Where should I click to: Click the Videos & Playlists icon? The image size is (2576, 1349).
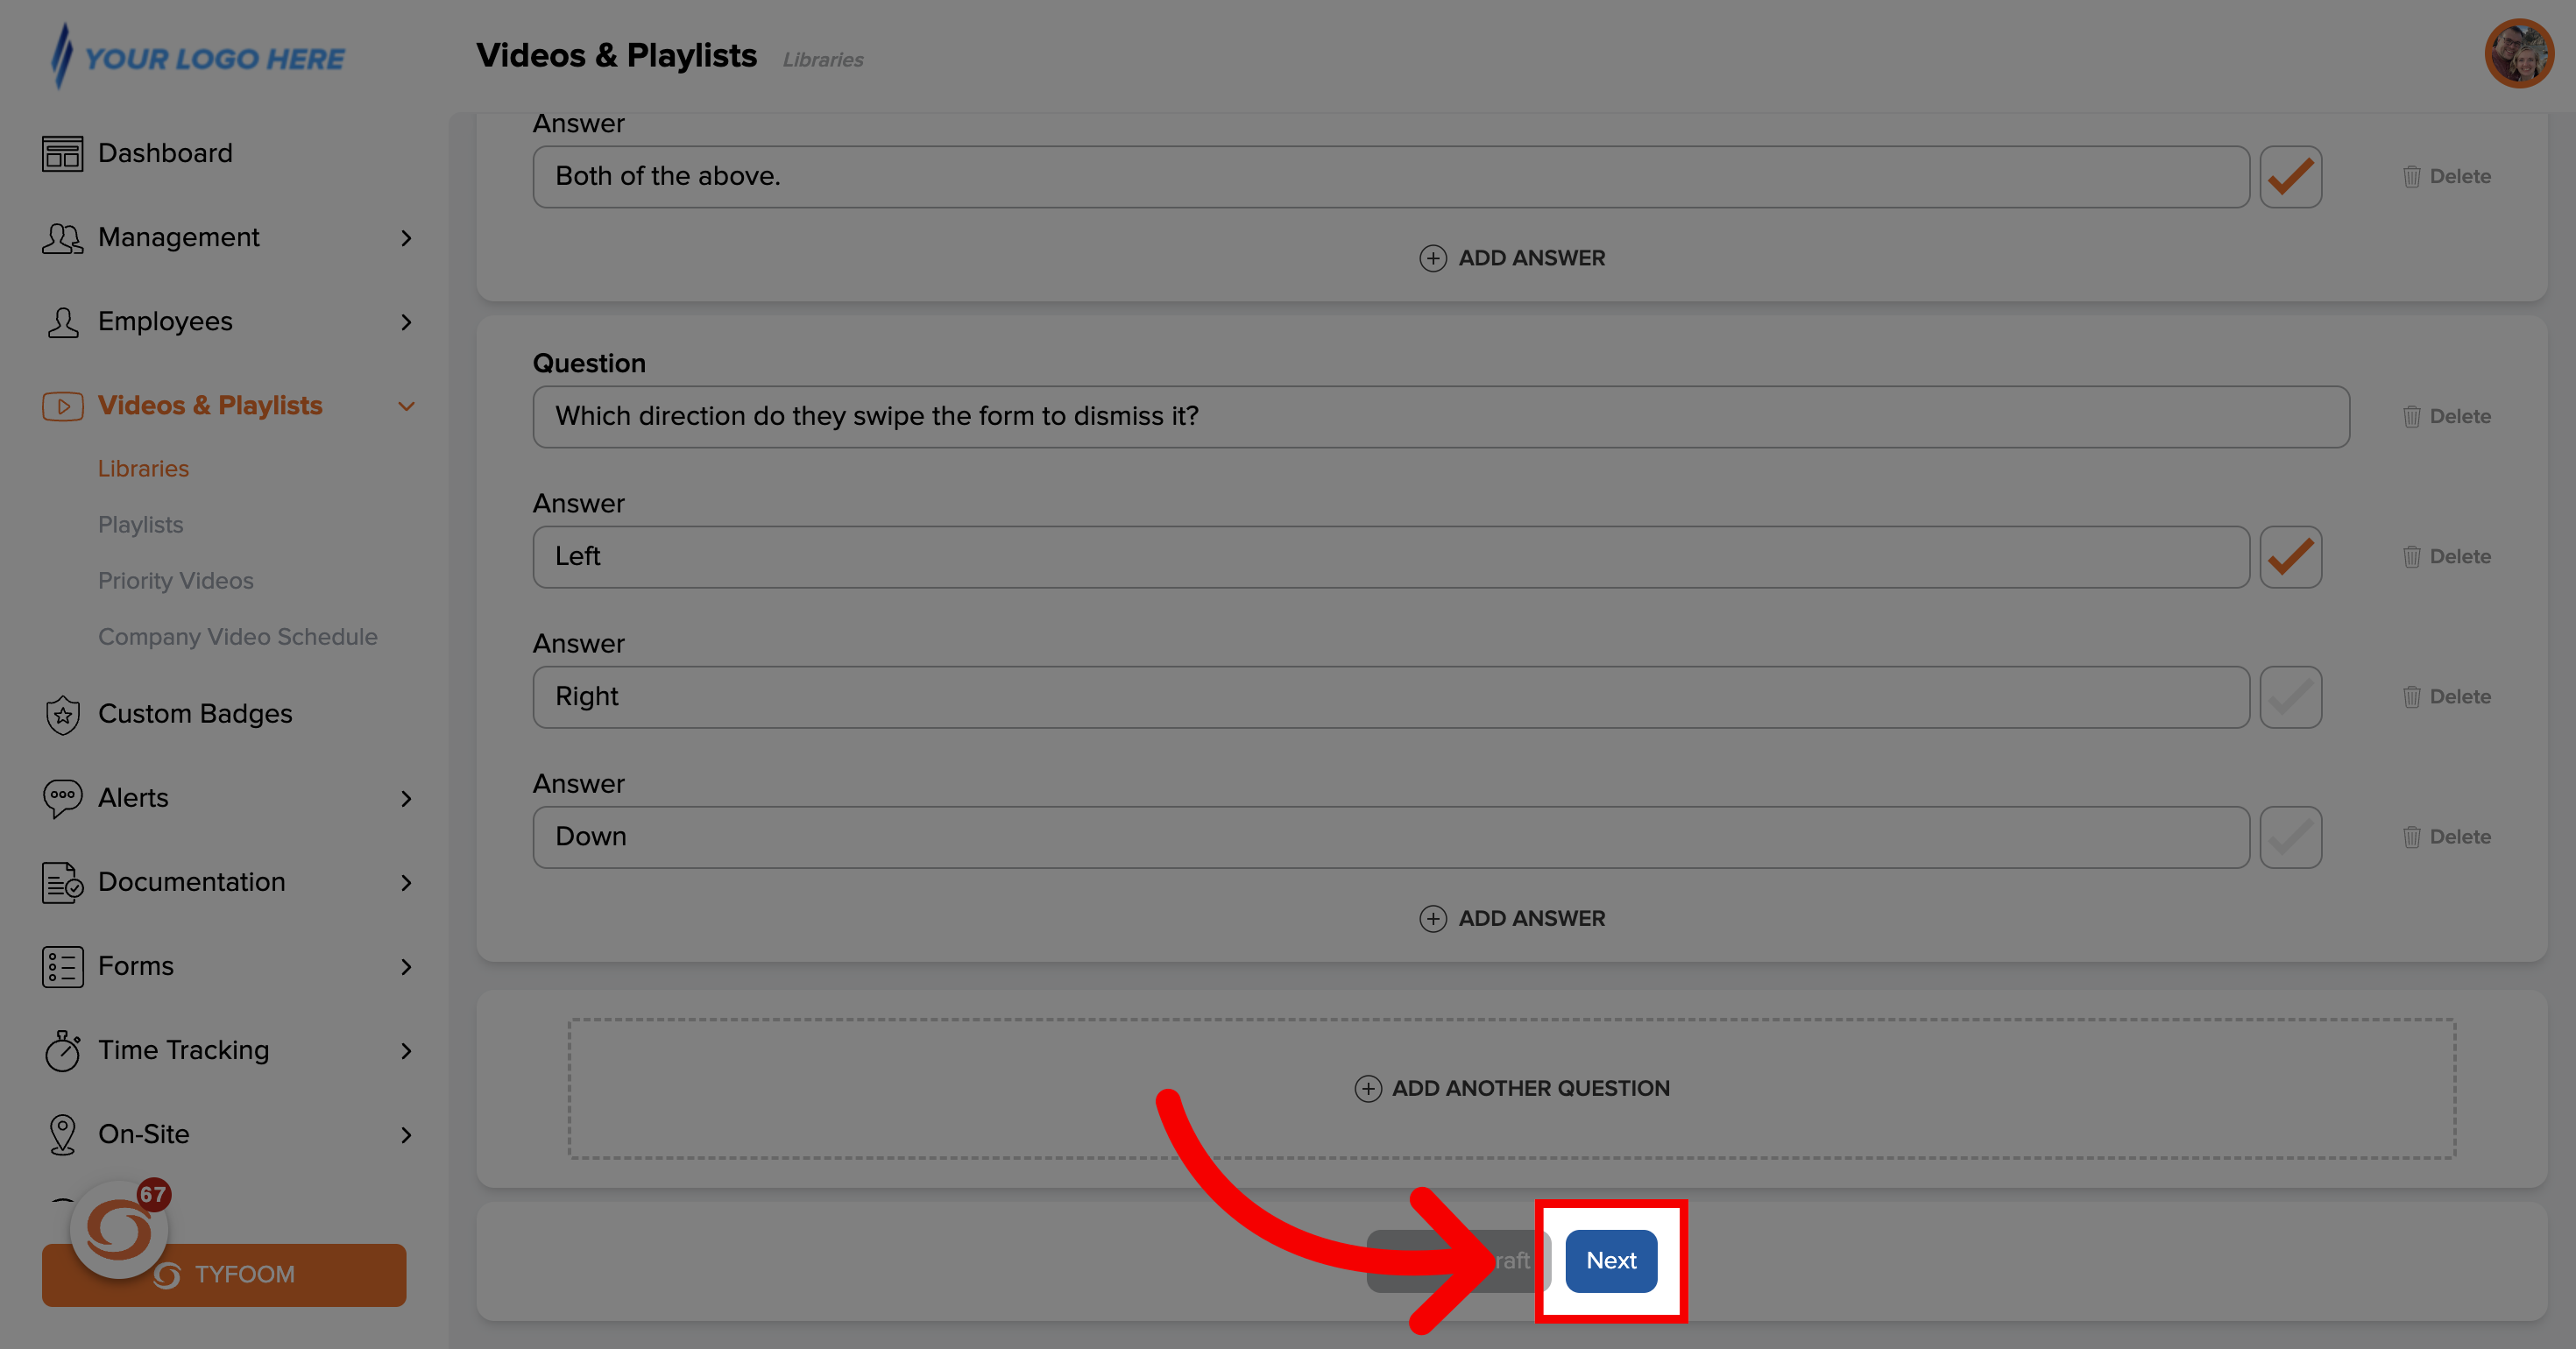[61, 406]
